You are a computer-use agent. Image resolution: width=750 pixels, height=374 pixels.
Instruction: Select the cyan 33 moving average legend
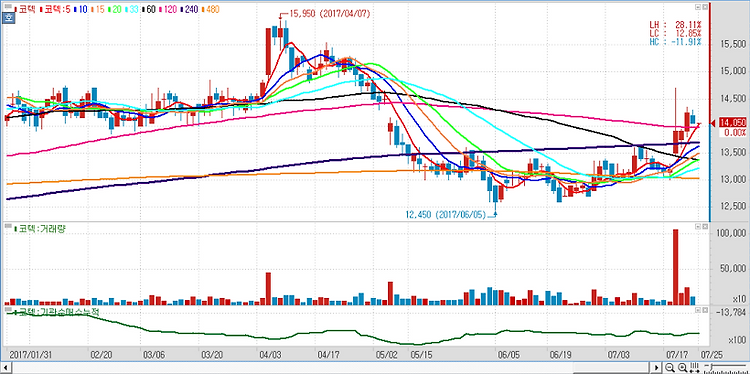pos(132,9)
